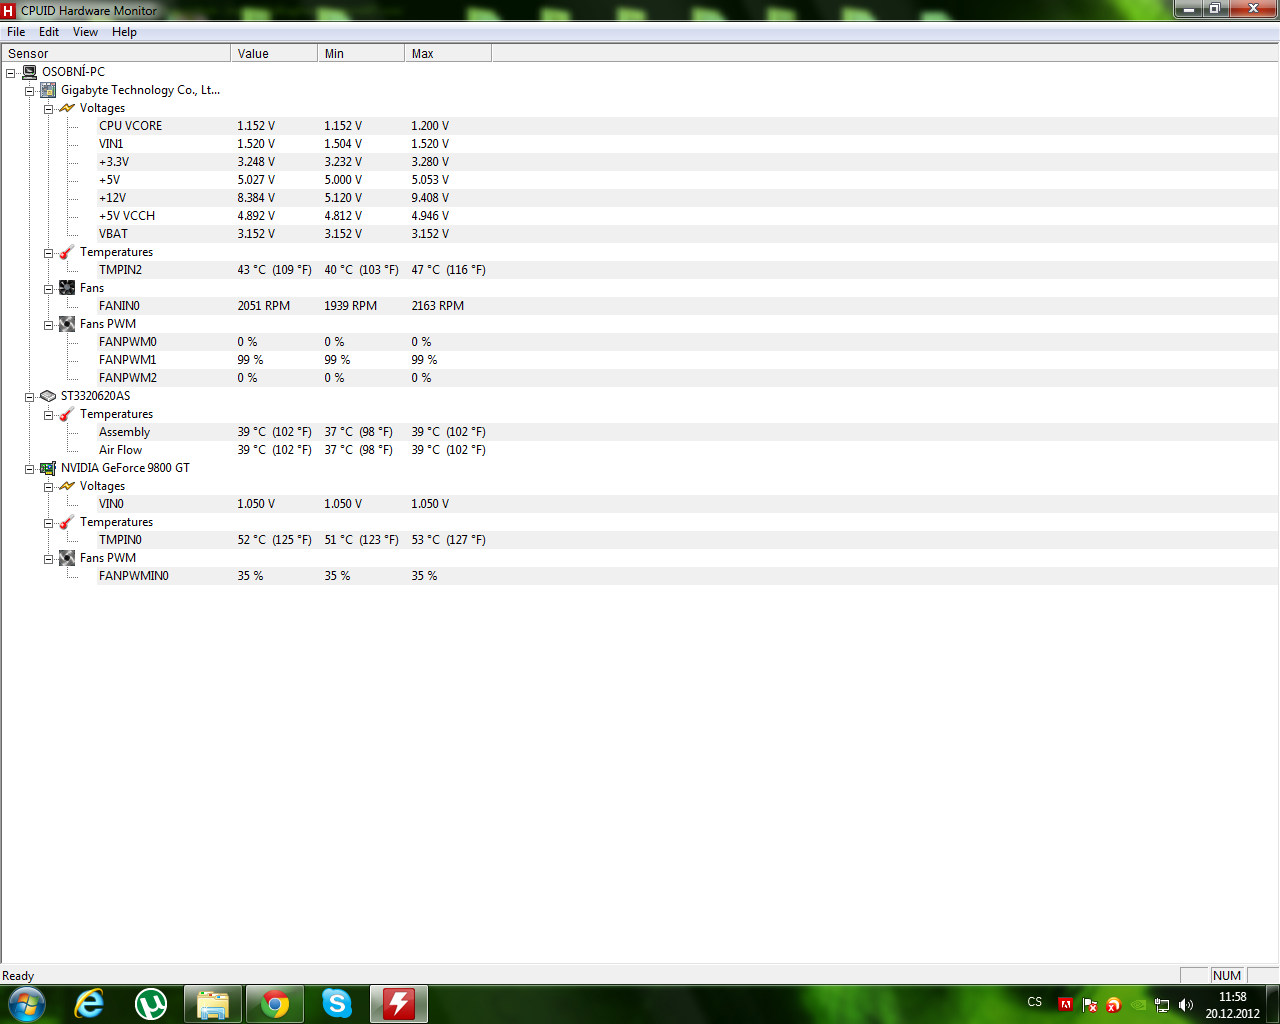Click the 2163 RPM max value
This screenshot has width=1280, height=1024.
click(438, 306)
